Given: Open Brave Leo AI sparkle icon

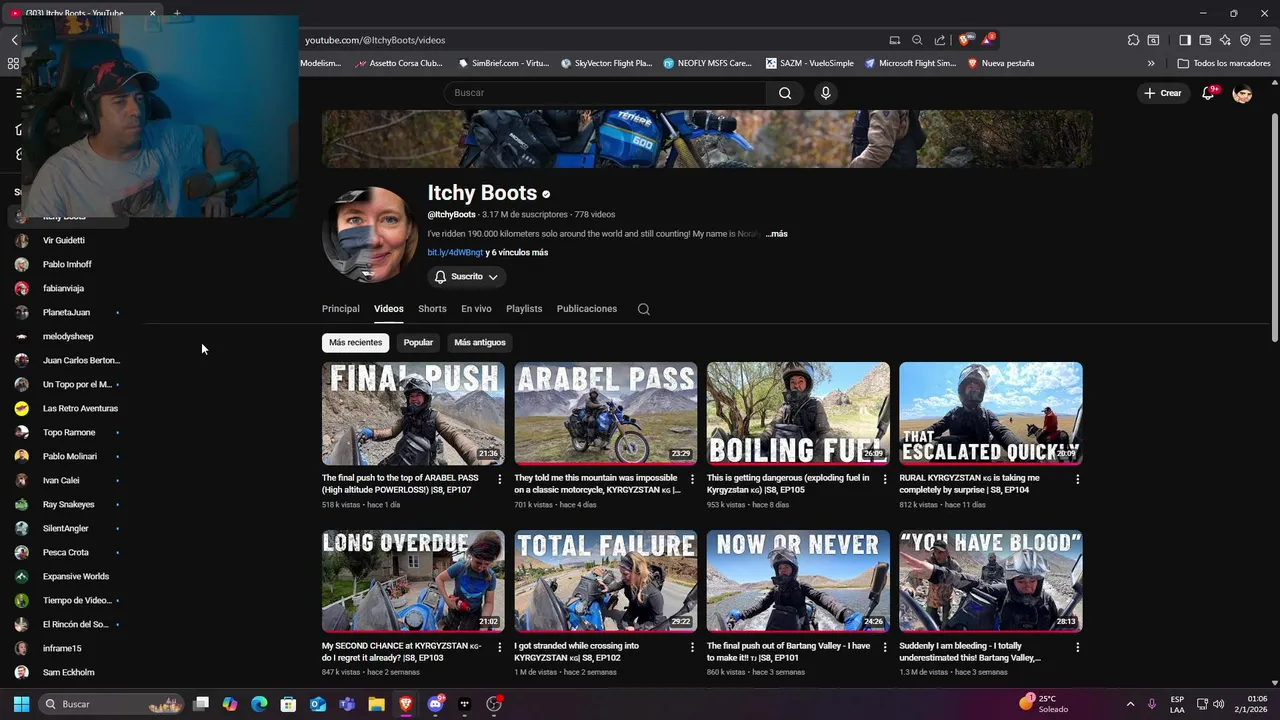Looking at the screenshot, I should coord(1225,40).
